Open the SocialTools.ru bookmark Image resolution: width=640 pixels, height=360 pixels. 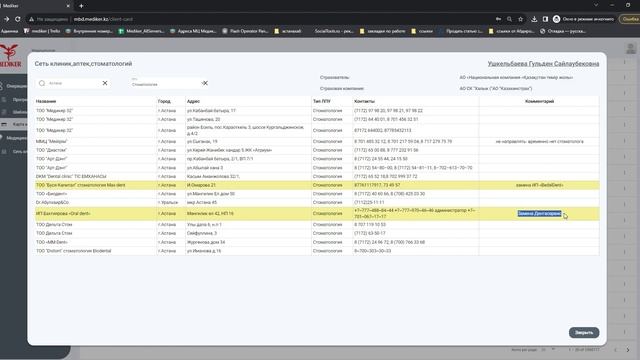[x=333, y=31]
